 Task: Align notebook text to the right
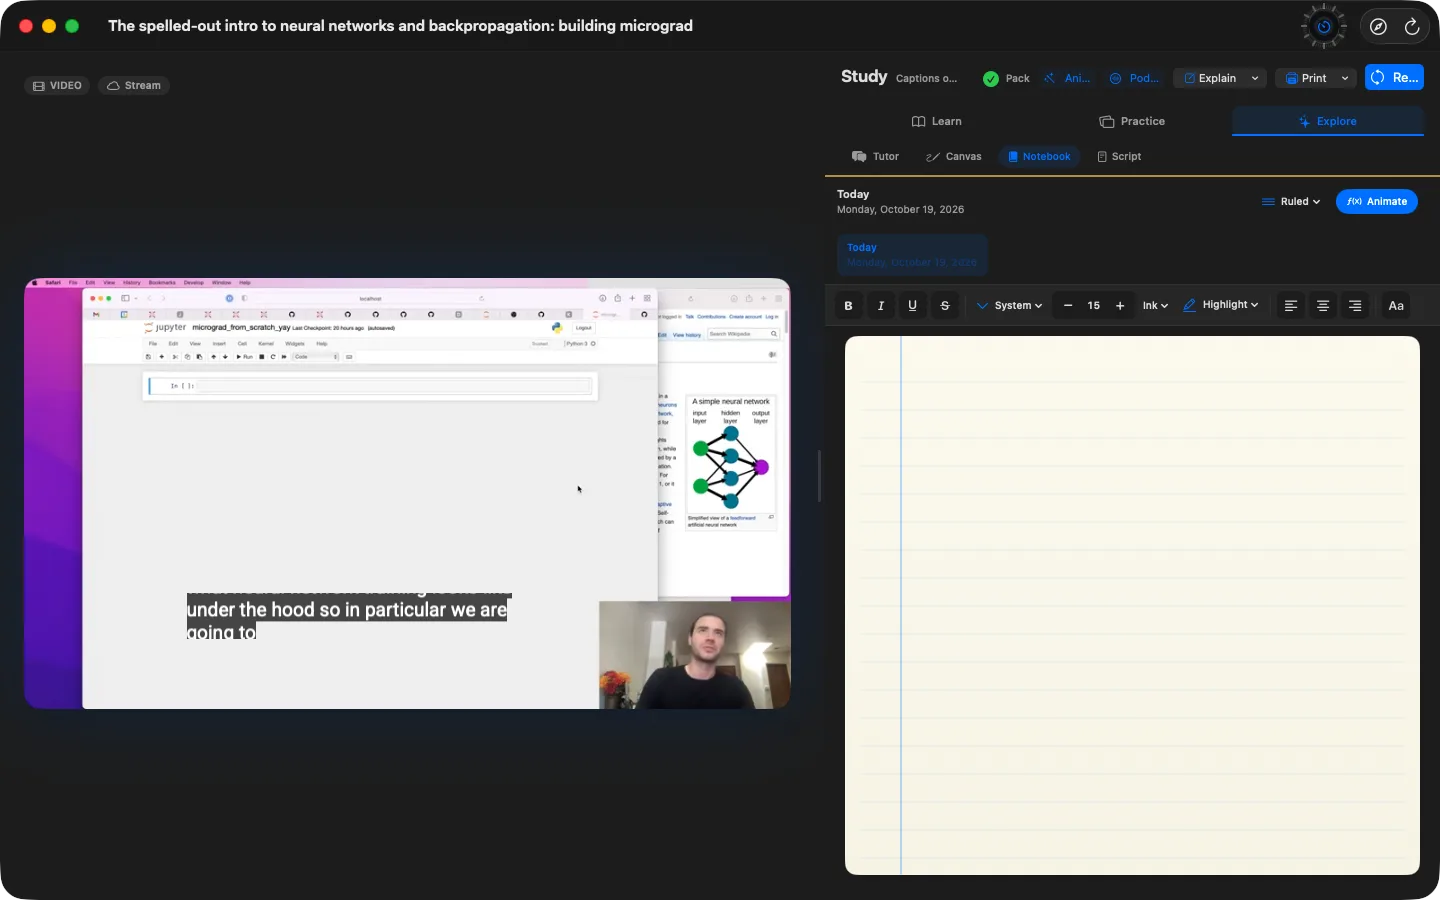(1355, 306)
